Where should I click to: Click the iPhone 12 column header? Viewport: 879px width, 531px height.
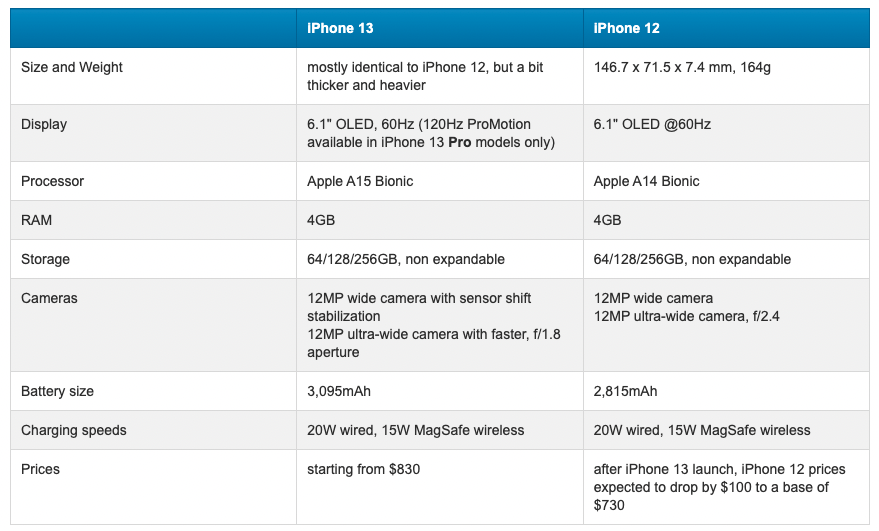(626, 28)
